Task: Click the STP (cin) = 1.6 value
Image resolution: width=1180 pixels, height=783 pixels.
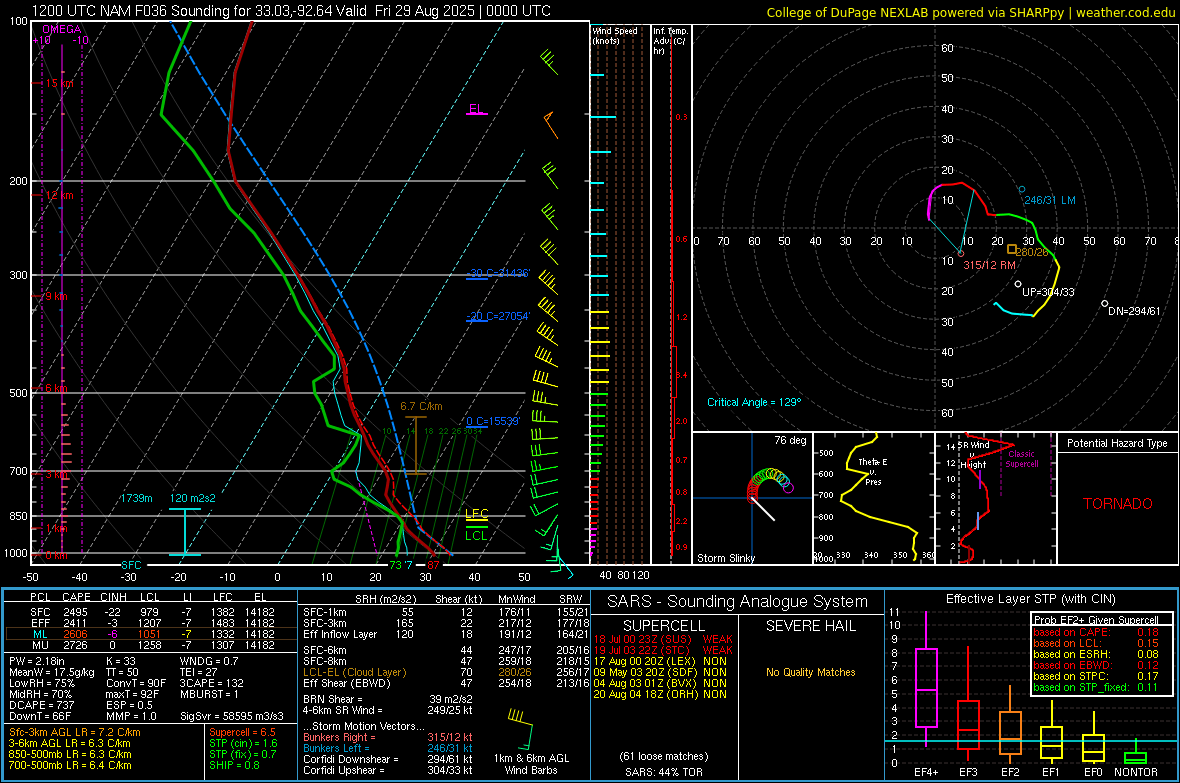Action: coord(243,743)
